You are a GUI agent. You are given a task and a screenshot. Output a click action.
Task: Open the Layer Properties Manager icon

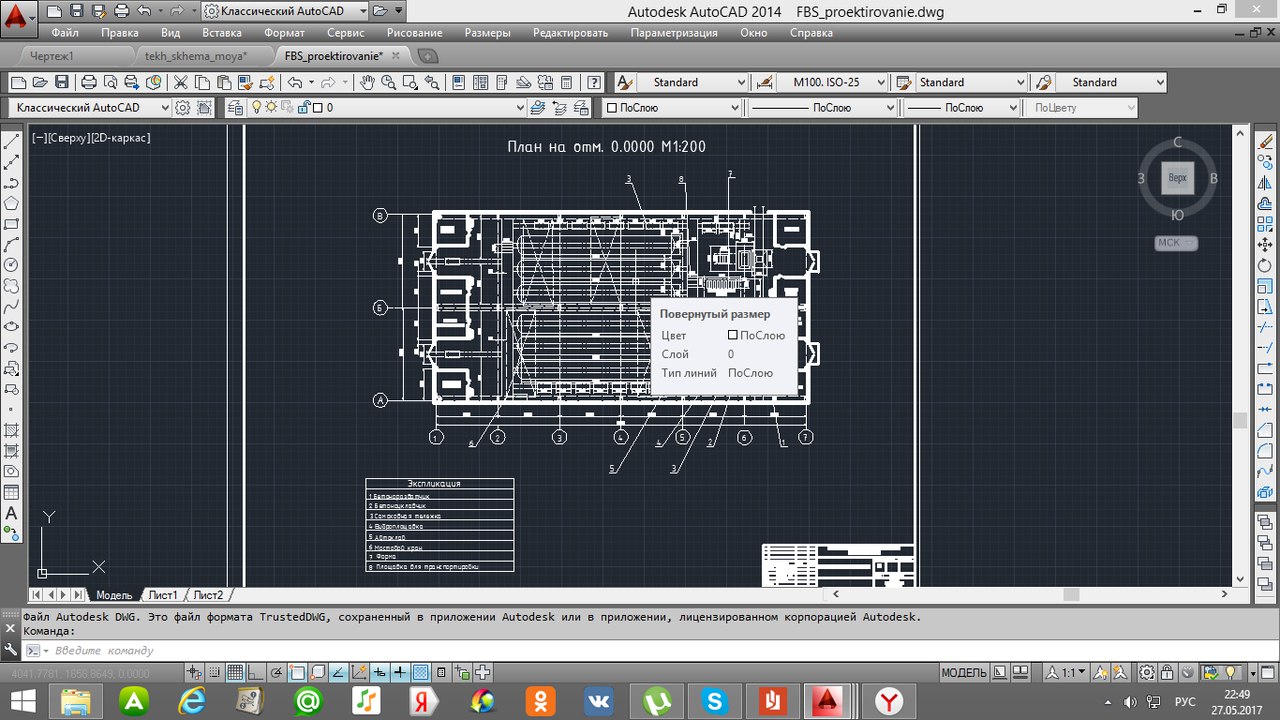pyautogui.click(x=235, y=107)
